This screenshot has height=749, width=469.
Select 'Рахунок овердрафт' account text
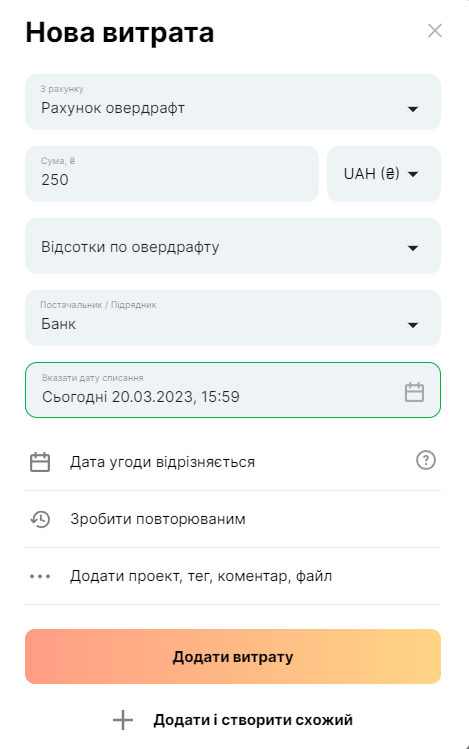[x=113, y=108]
